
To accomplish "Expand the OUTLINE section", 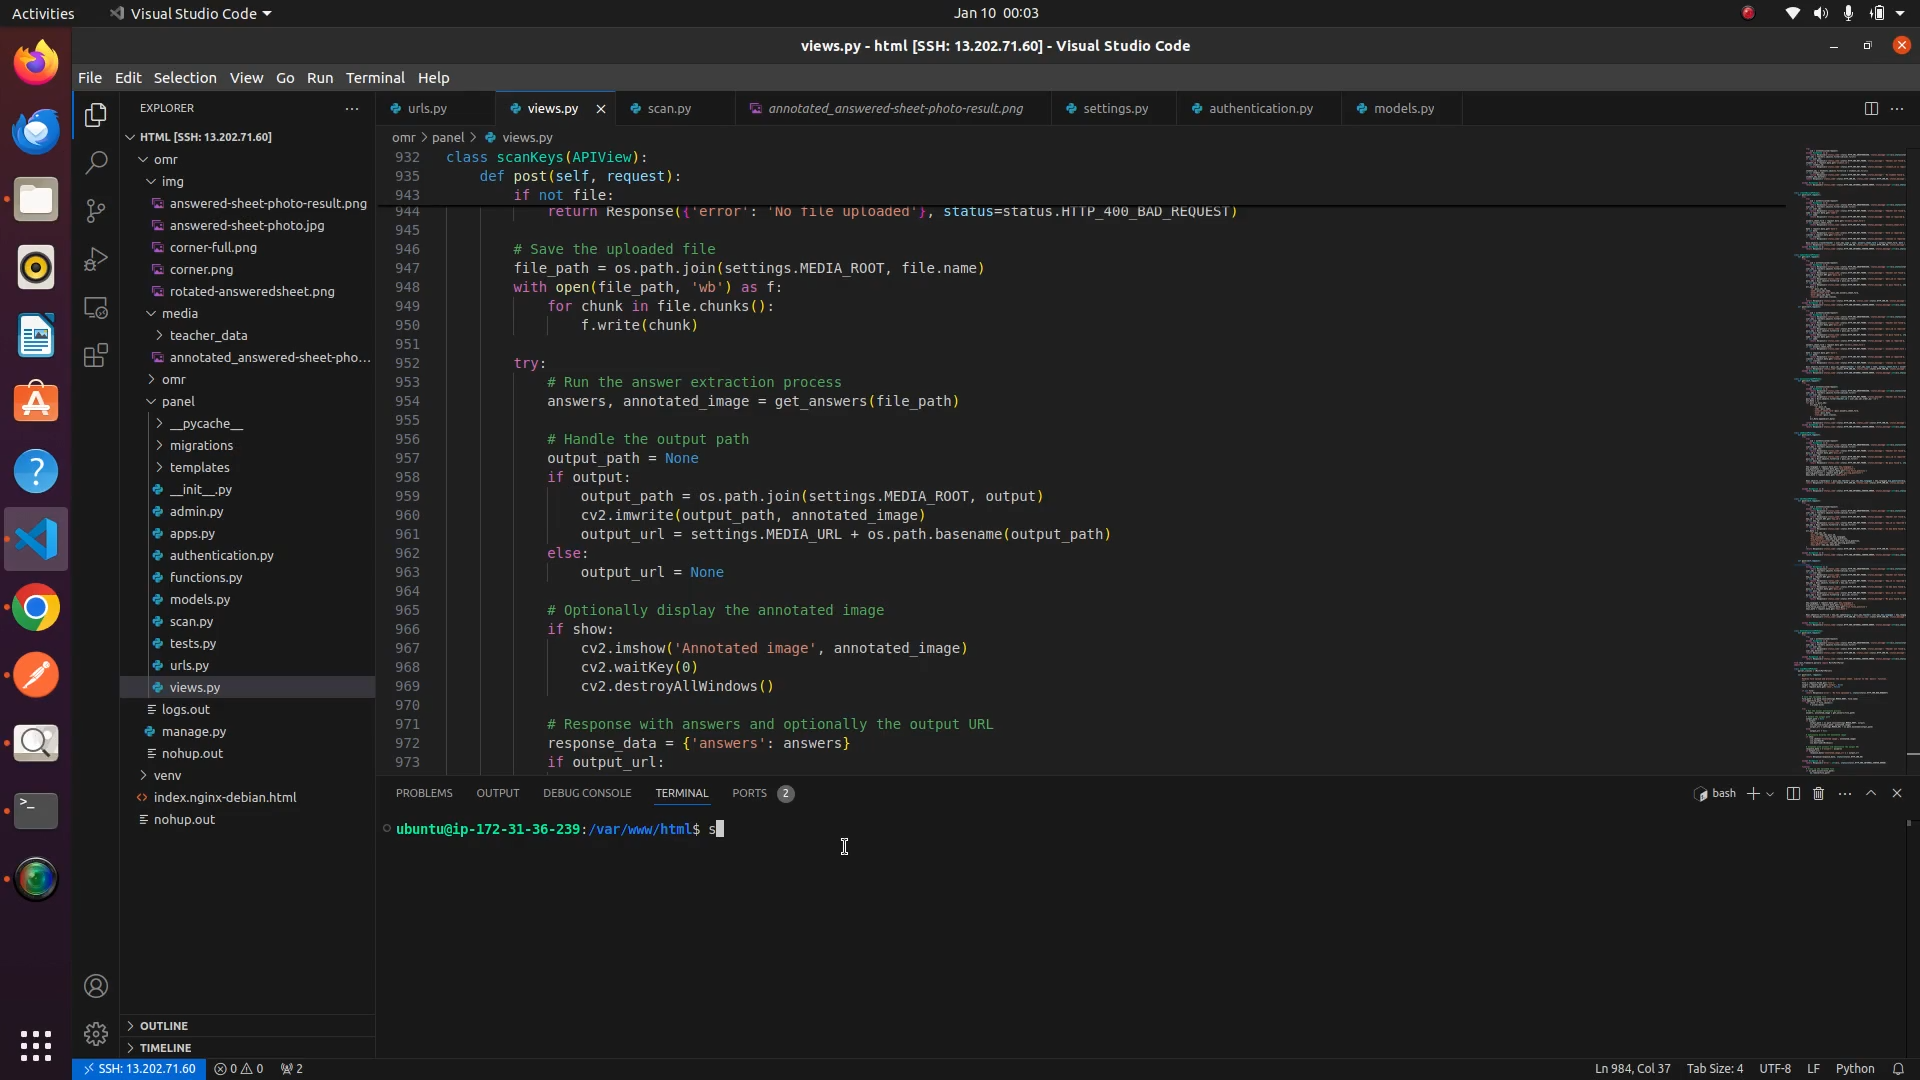I will tap(164, 1026).
